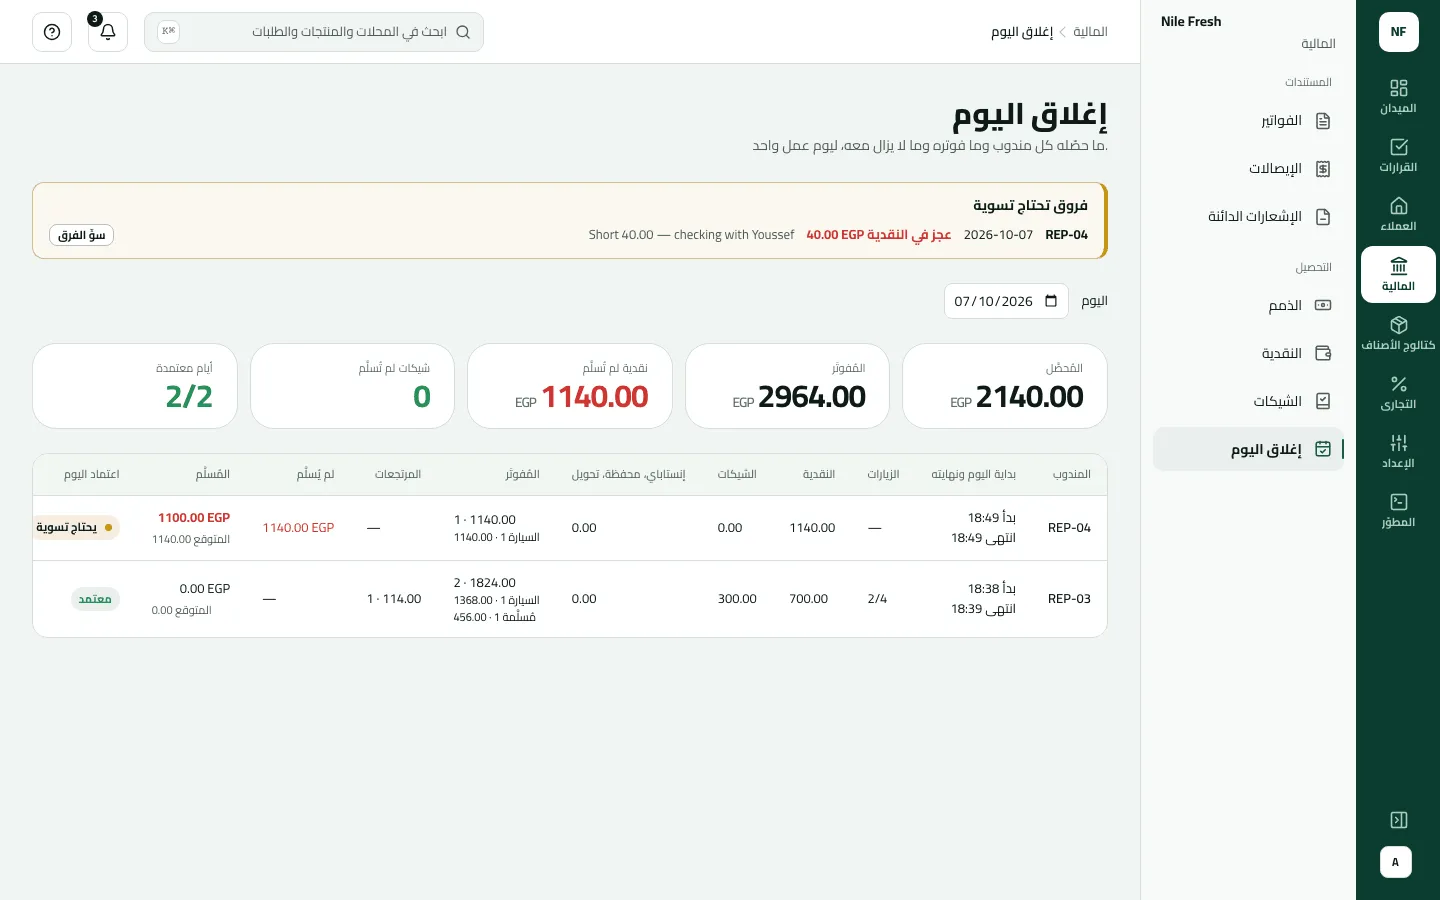Select REP-03 in the table

coord(1069,599)
